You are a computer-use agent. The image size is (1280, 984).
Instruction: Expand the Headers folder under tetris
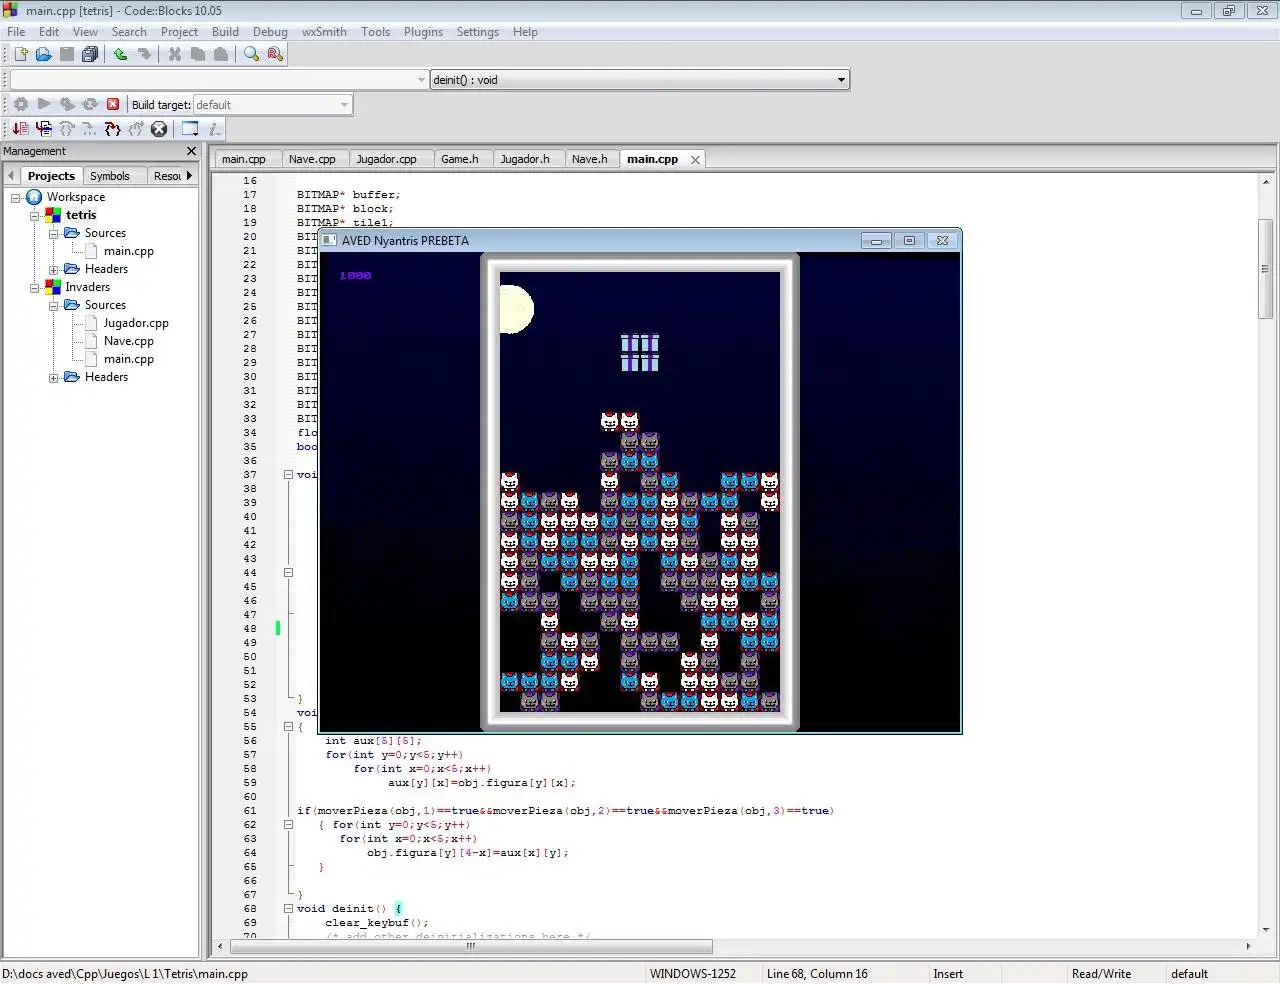pyautogui.click(x=54, y=270)
